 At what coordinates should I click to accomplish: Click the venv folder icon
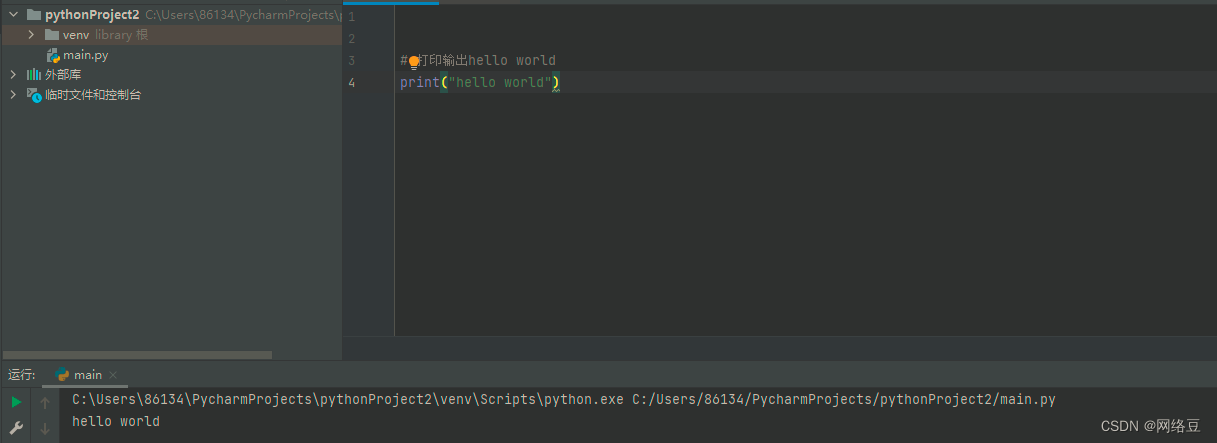pyautogui.click(x=52, y=35)
